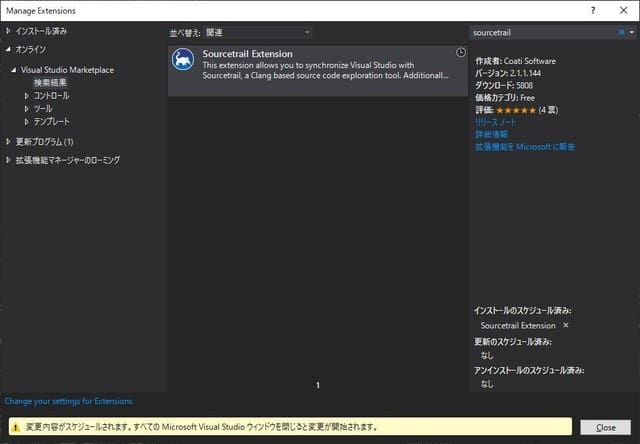This screenshot has height=444, width=640.
Task: Click the Close button
Action: [605, 427]
